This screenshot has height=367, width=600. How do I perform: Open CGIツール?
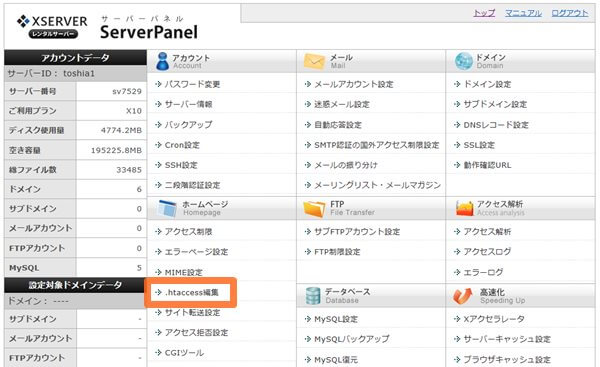point(184,353)
